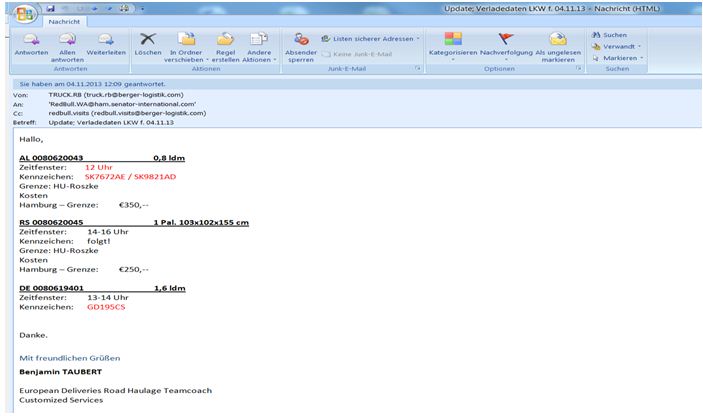The width and height of the screenshot is (703, 416).
Task: Open the Office button menu
Action: 25,14
